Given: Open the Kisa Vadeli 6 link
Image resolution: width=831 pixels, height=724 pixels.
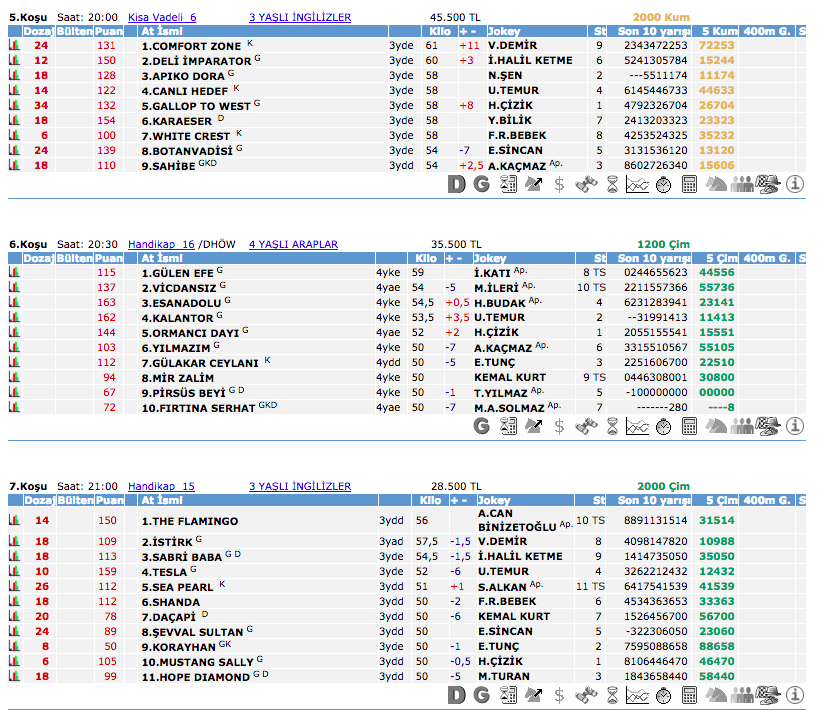Looking at the screenshot, I should click(162, 18).
